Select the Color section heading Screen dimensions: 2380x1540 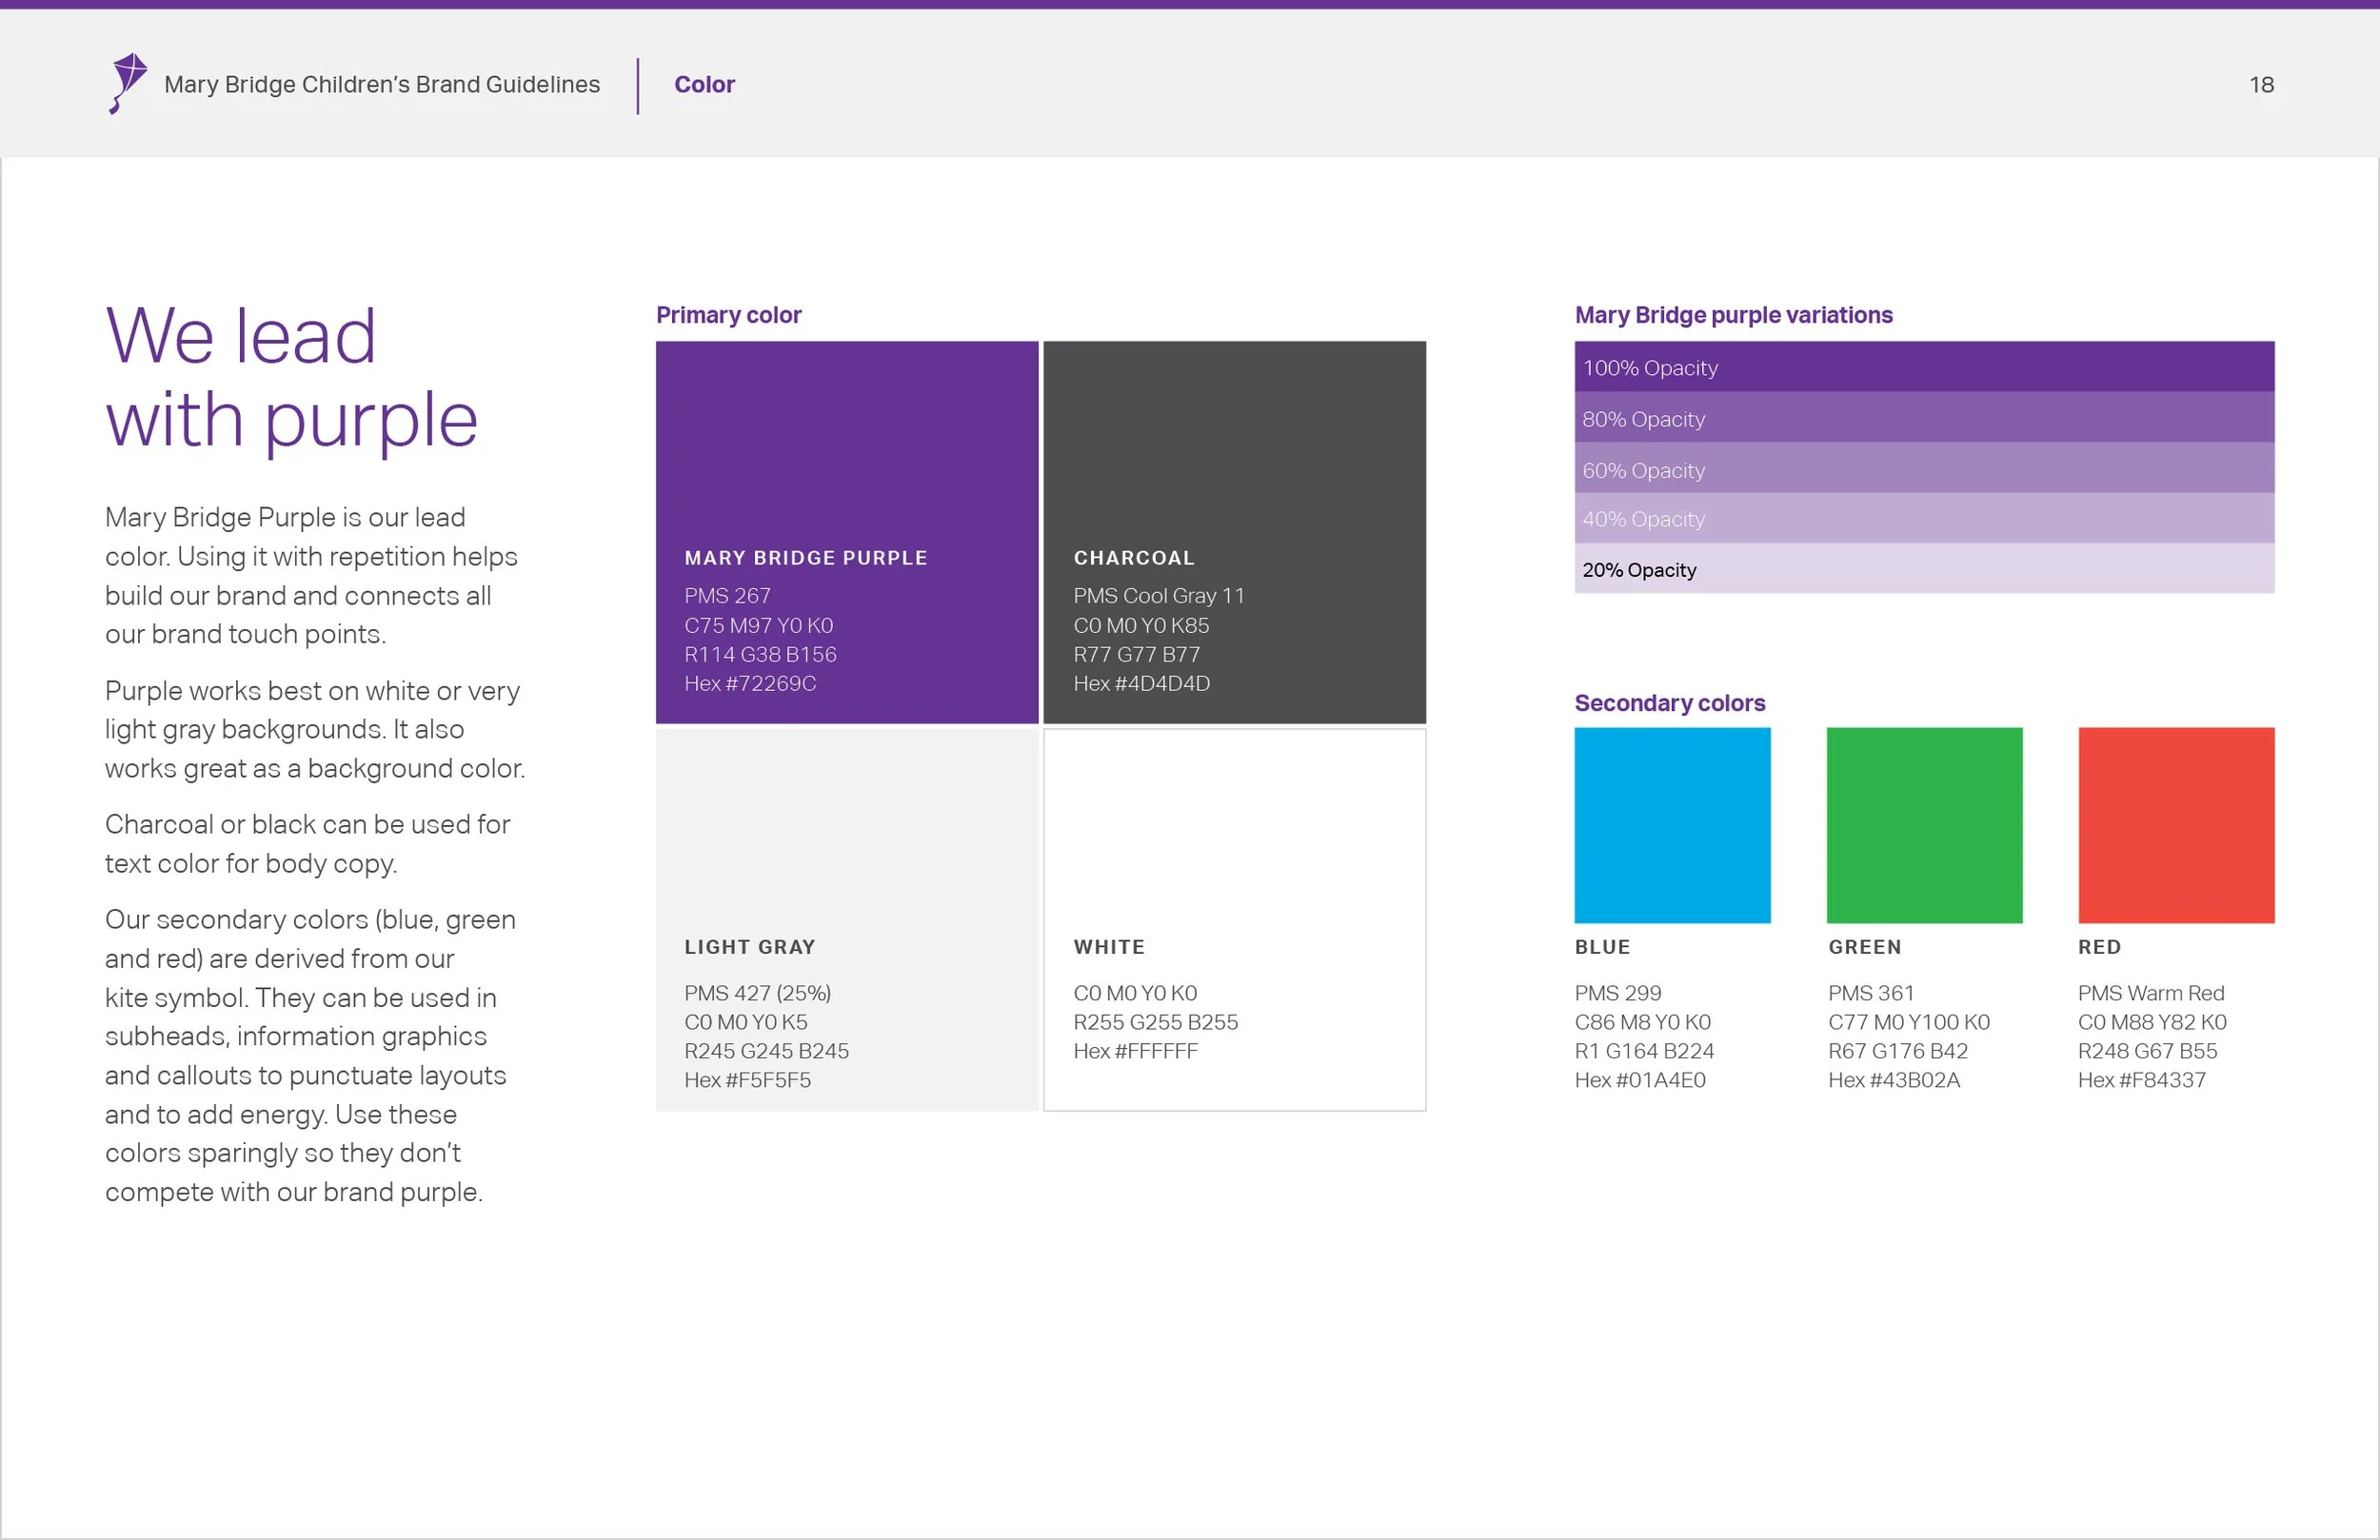coord(704,85)
